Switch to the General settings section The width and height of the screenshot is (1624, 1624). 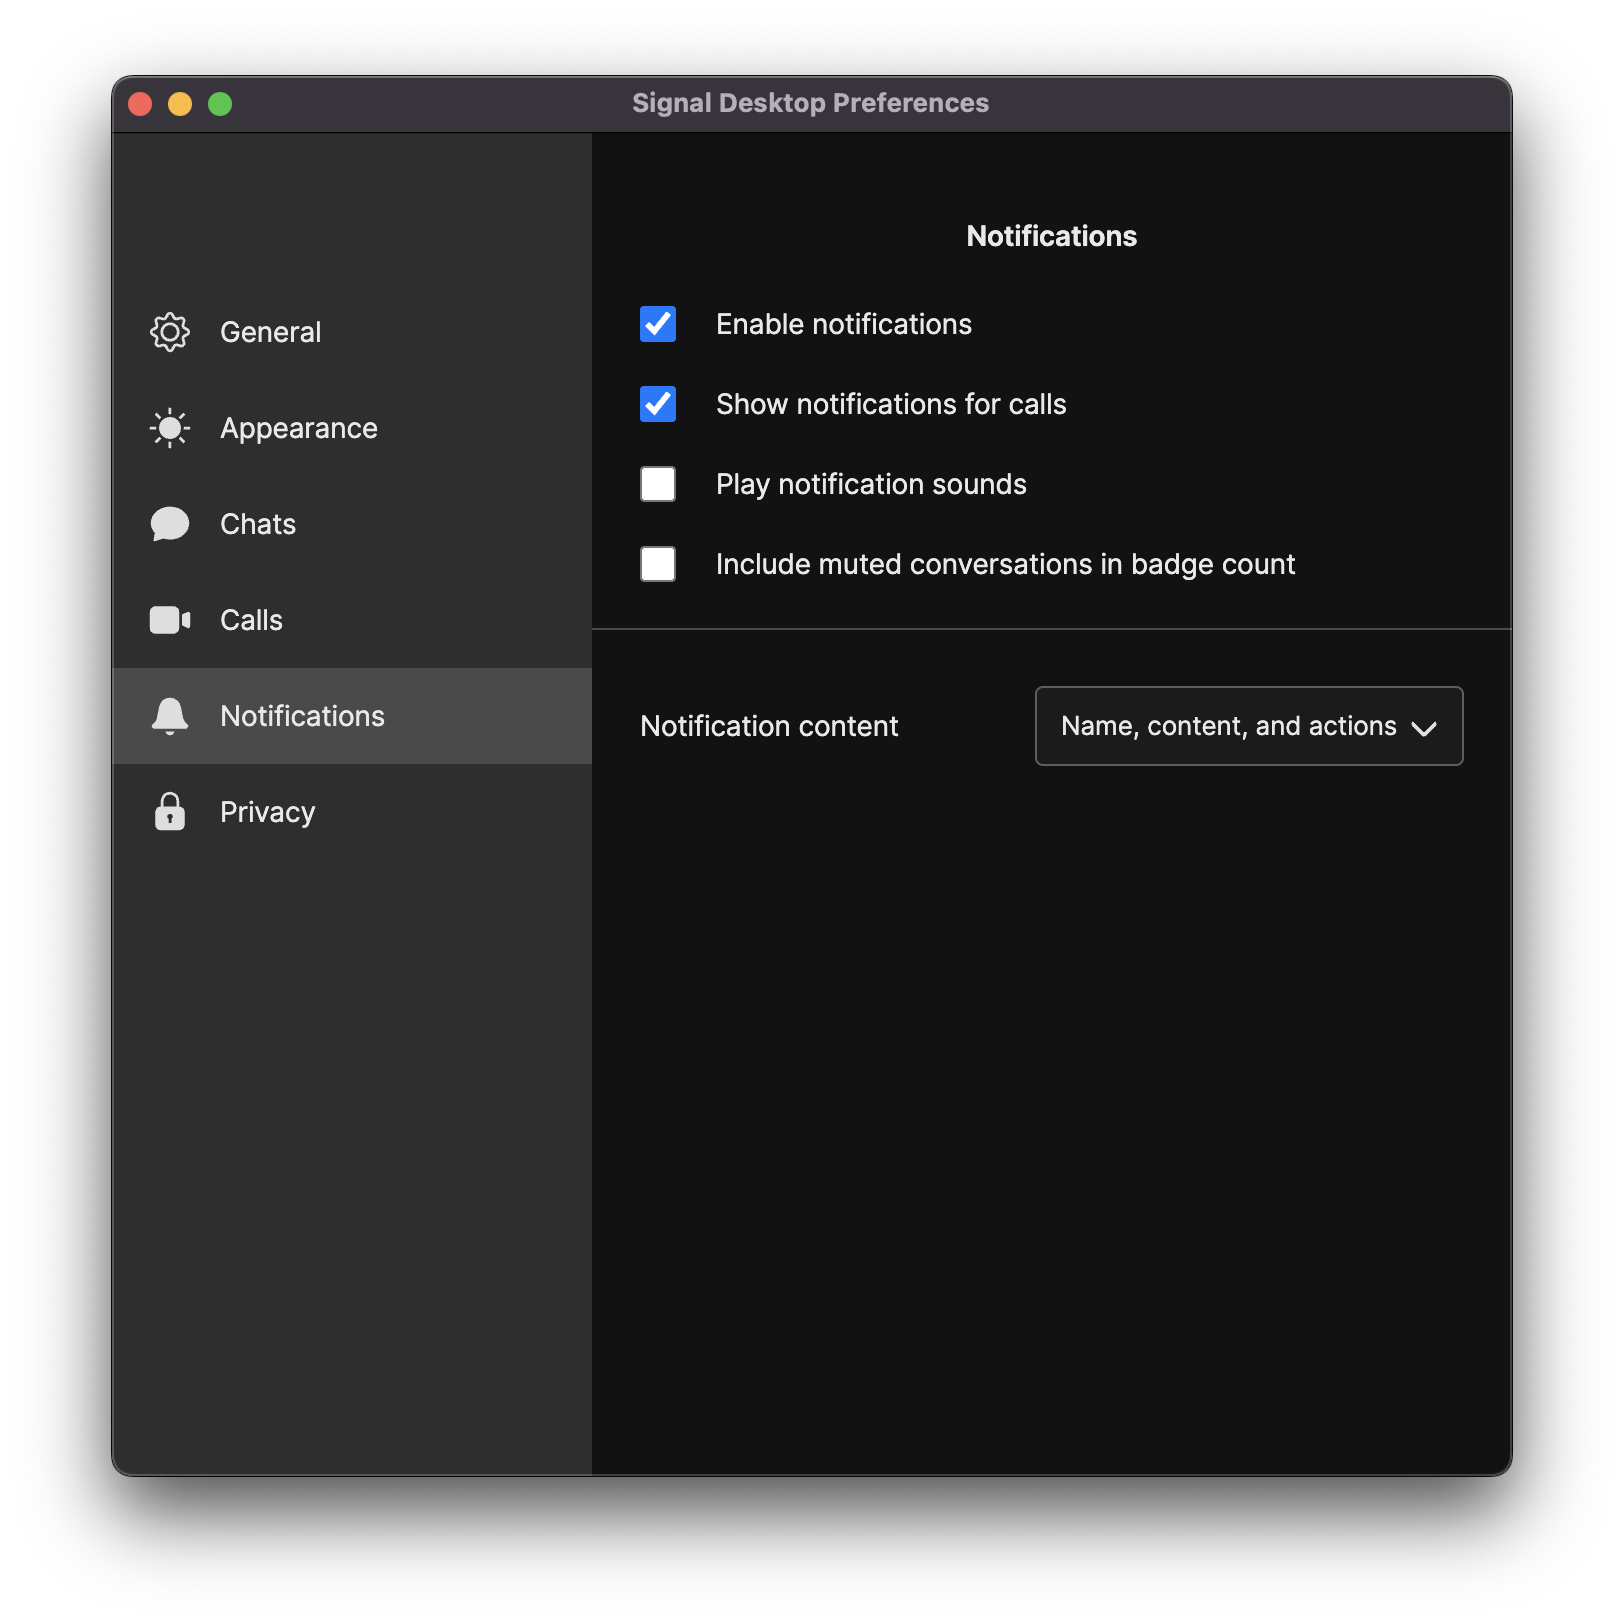coord(270,331)
